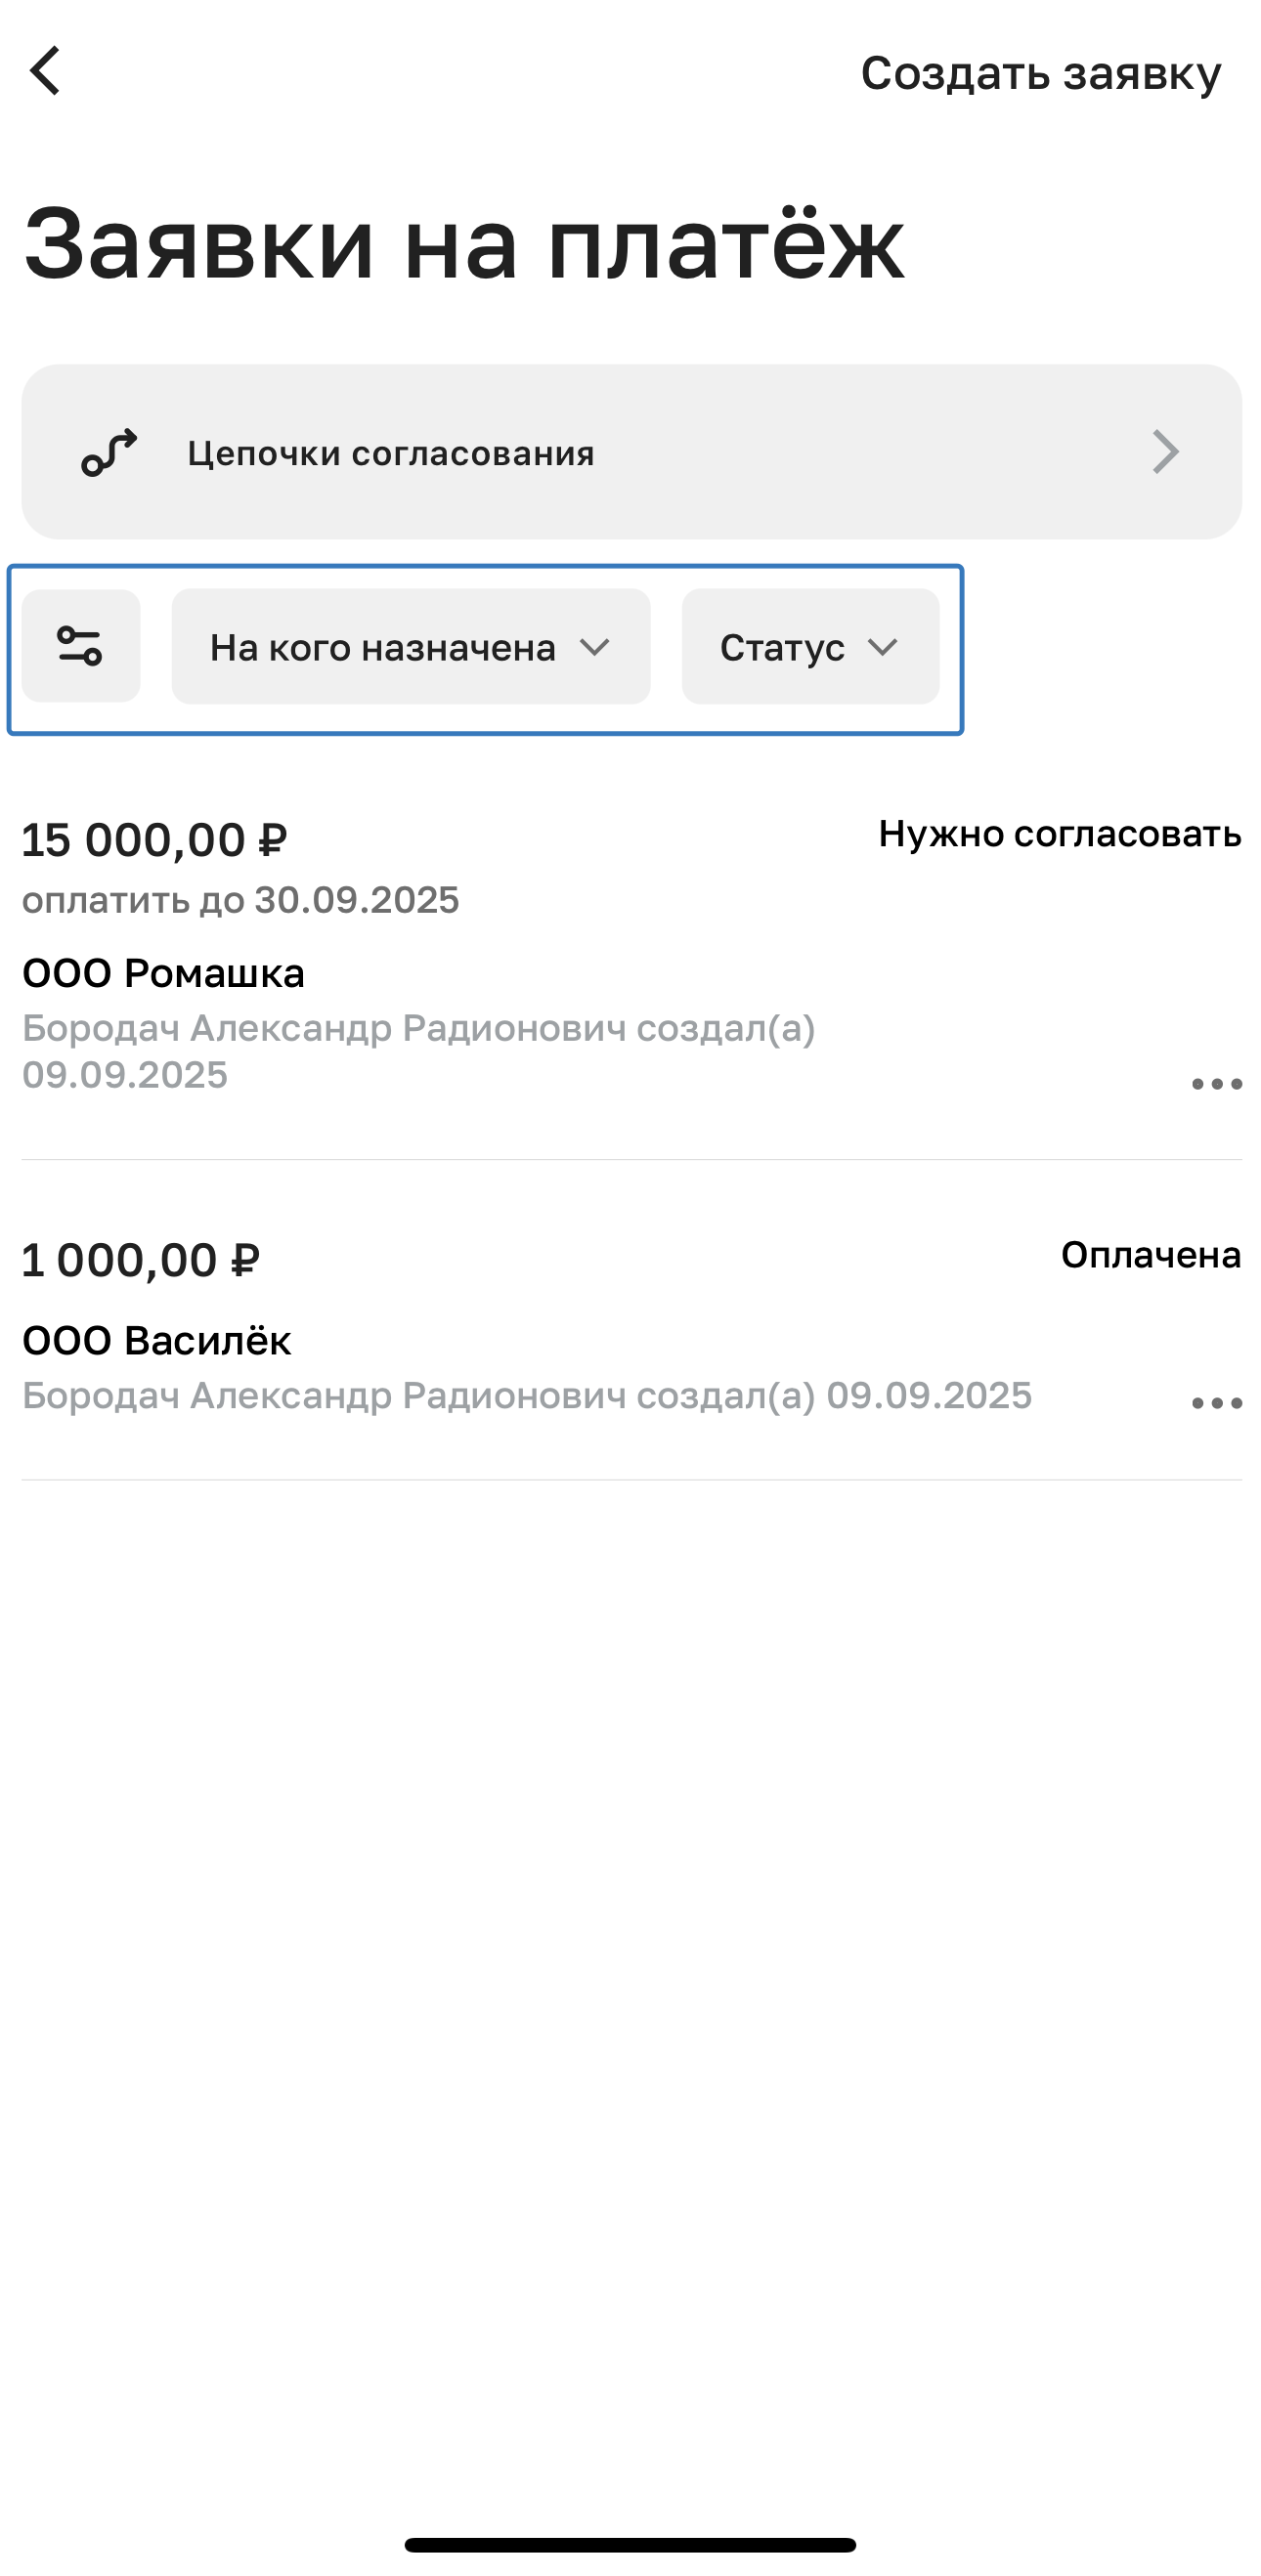Tap the 'Нужно согласовать' status label
This screenshot has width=1261, height=2576.
pos(1059,834)
